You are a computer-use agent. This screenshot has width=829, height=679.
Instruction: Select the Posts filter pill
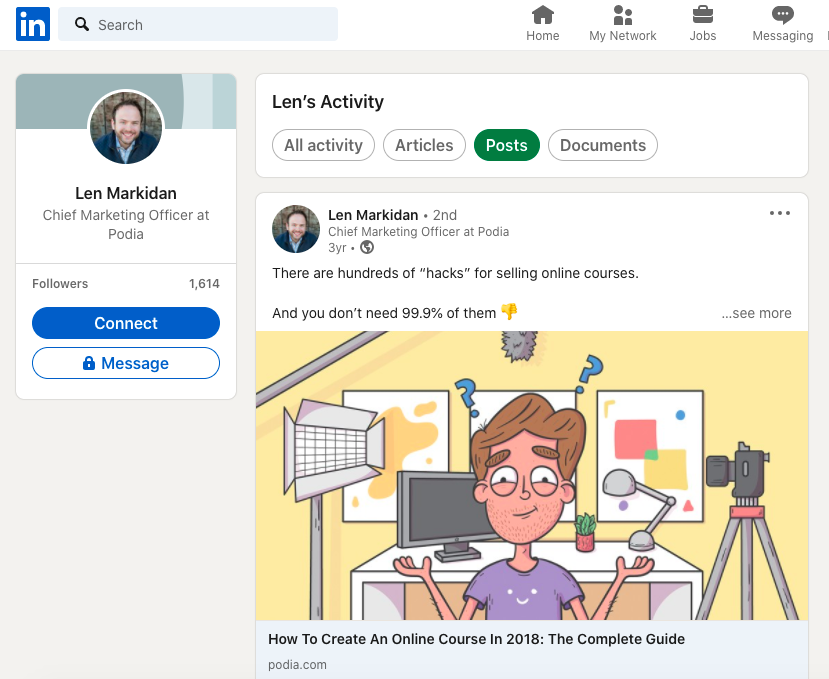pyautogui.click(x=506, y=145)
